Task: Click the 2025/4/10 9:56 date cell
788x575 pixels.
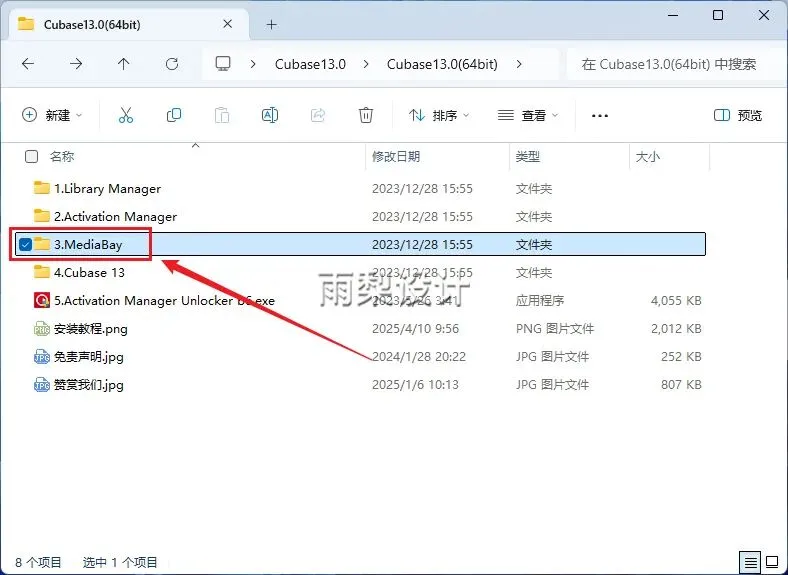Action: [x=416, y=329]
